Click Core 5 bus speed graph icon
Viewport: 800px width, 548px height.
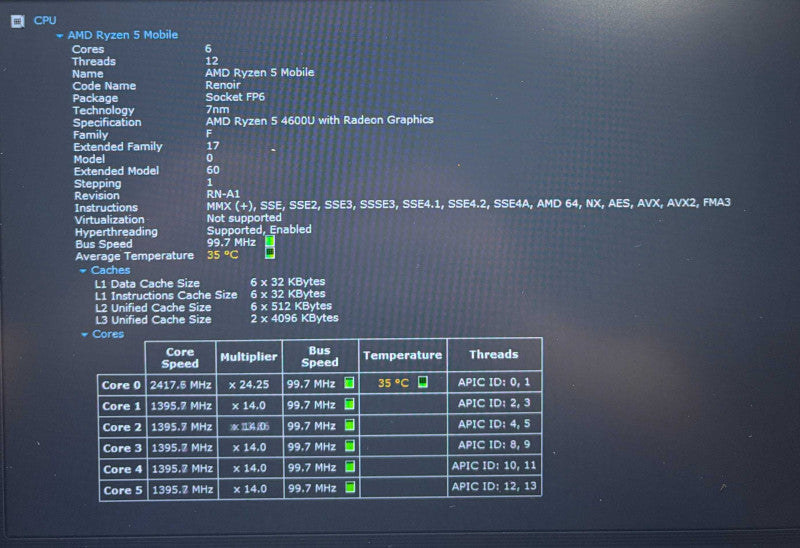(350, 487)
